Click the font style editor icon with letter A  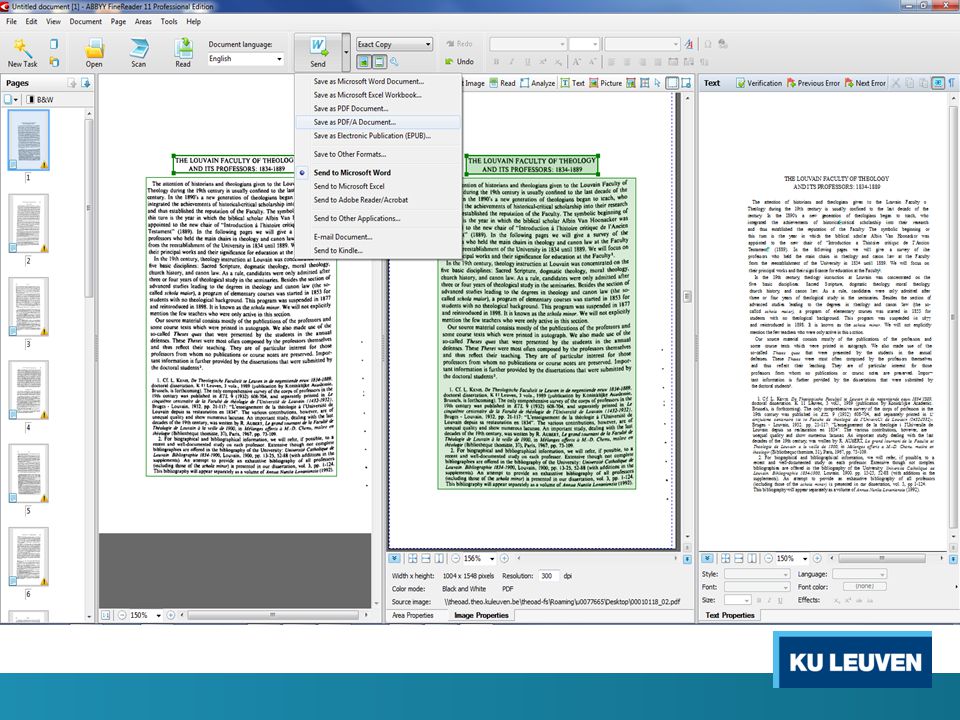[x=689, y=44]
